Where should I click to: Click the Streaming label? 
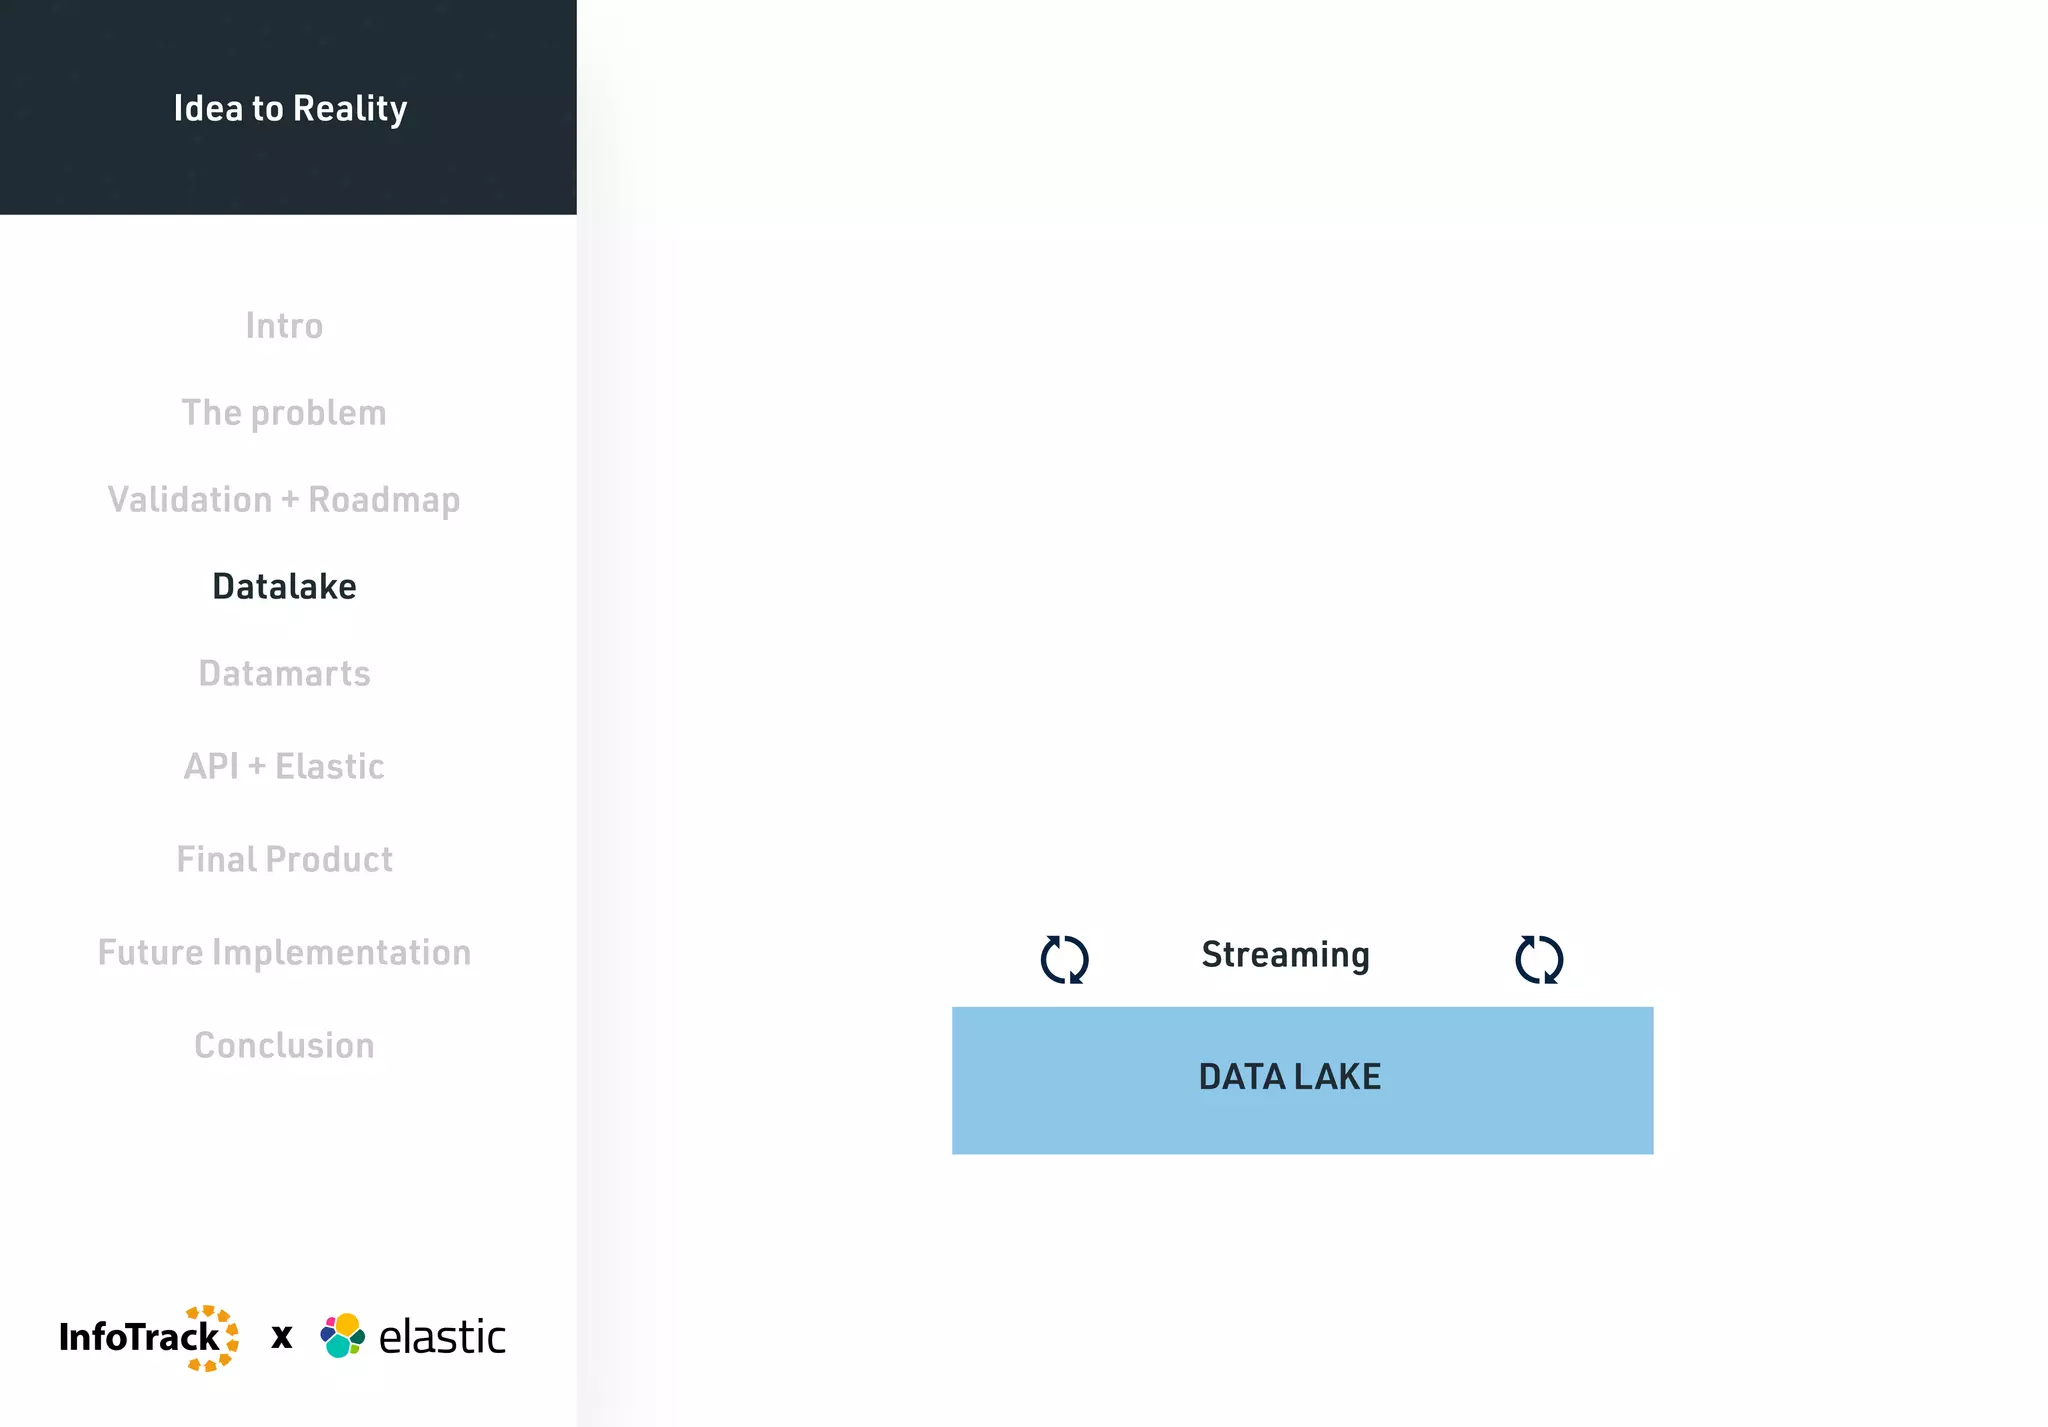point(1285,955)
